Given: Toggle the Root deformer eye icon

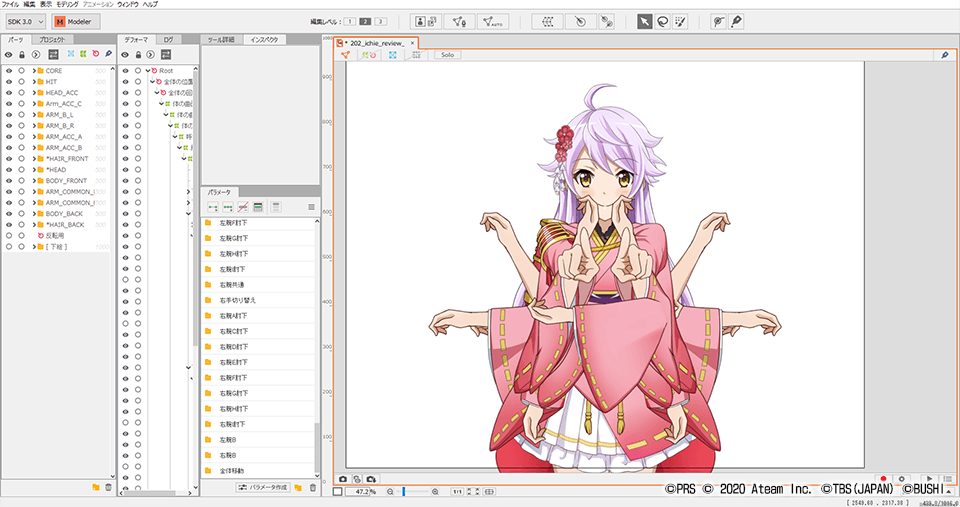Looking at the screenshot, I should pyautogui.click(x=126, y=70).
